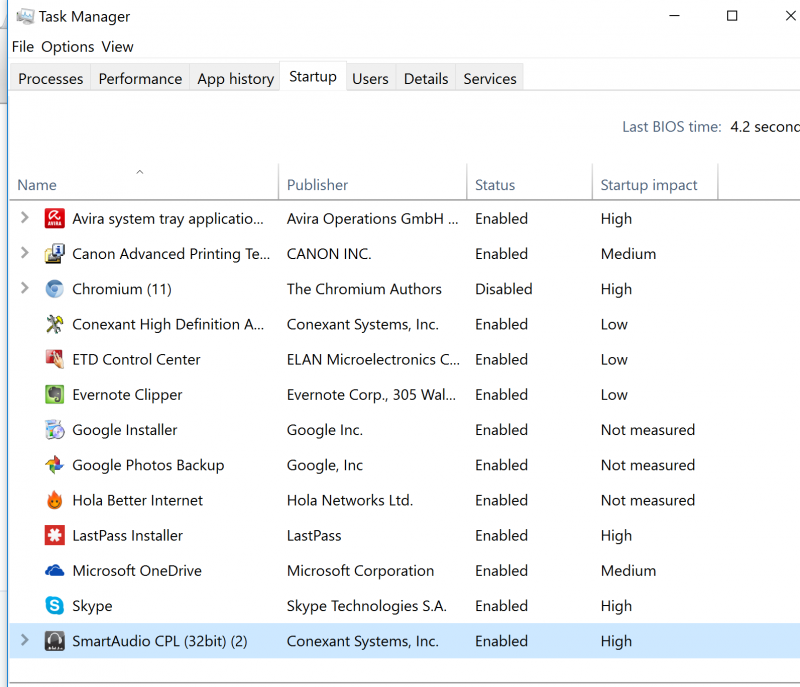Switch to the App history tab
Image resolution: width=800 pixels, height=687 pixels.
236,79
